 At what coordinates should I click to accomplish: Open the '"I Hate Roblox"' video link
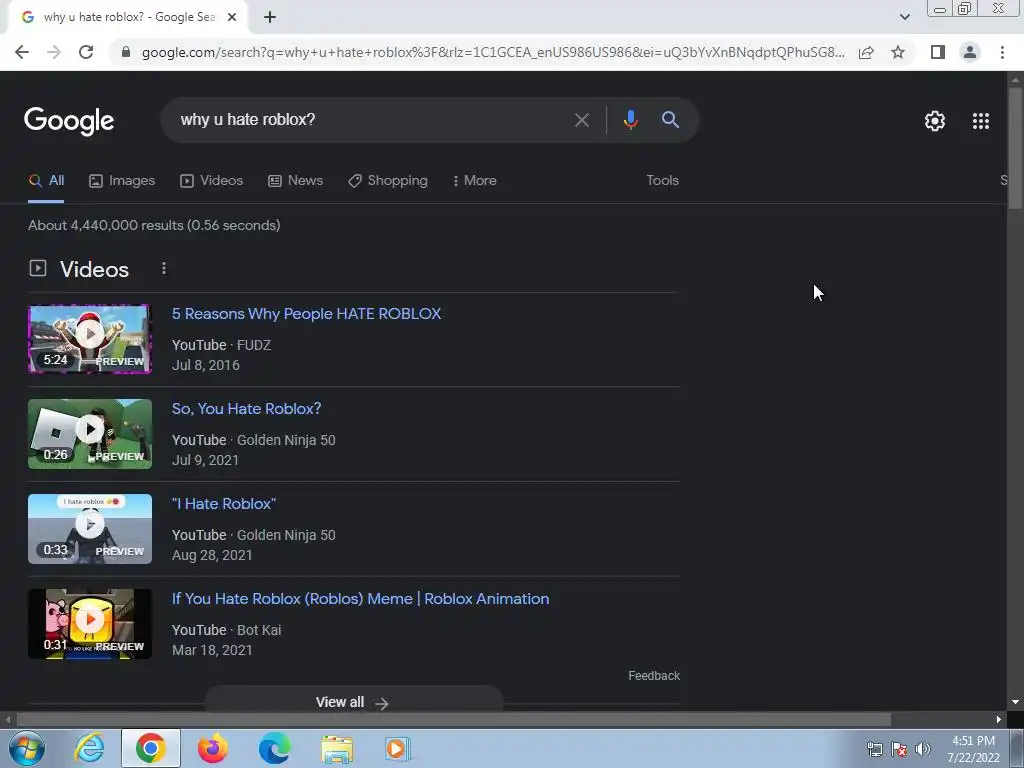click(x=223, y=504)
